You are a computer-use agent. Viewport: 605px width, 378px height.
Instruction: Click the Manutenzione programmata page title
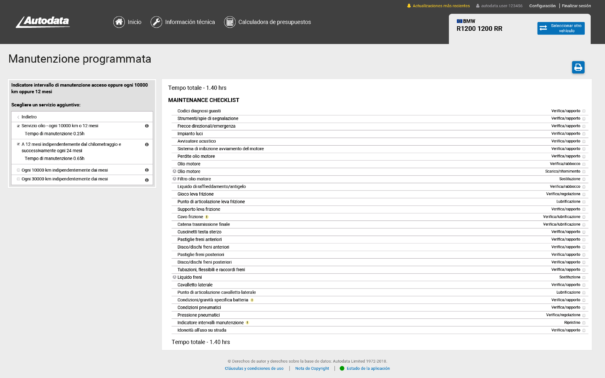coord(80,59)
